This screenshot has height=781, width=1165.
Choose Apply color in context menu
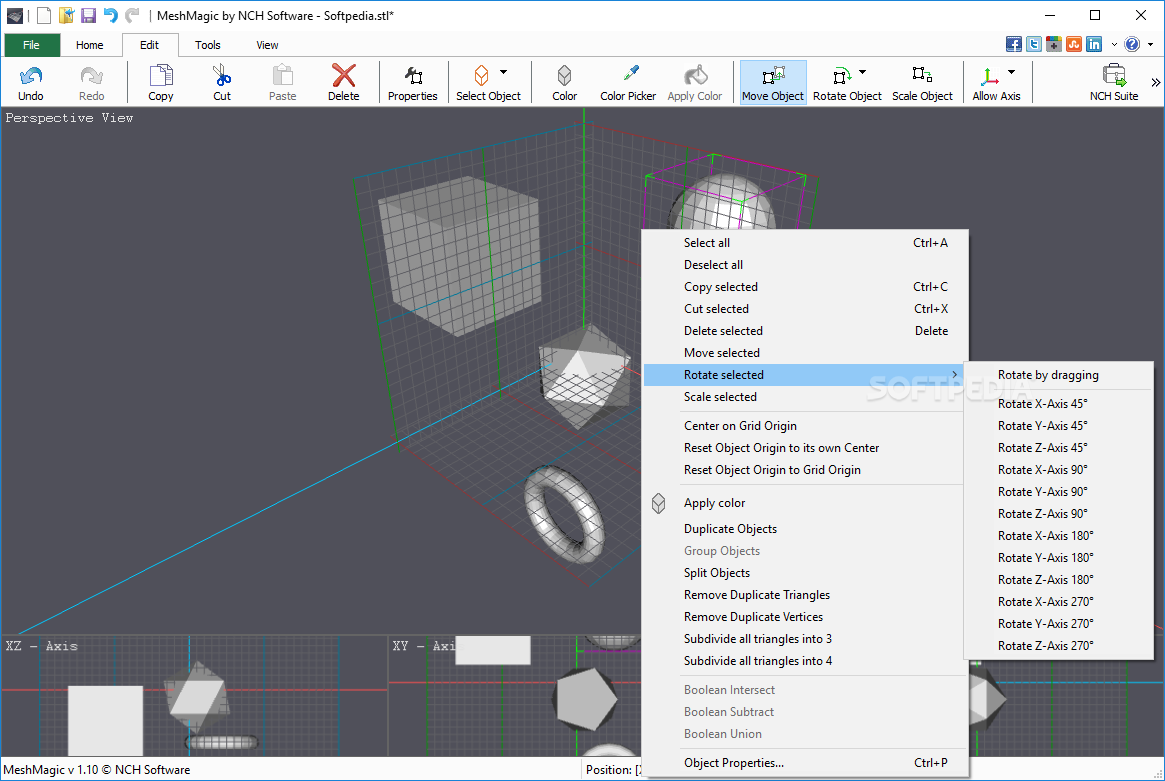[x=805, y=503]
